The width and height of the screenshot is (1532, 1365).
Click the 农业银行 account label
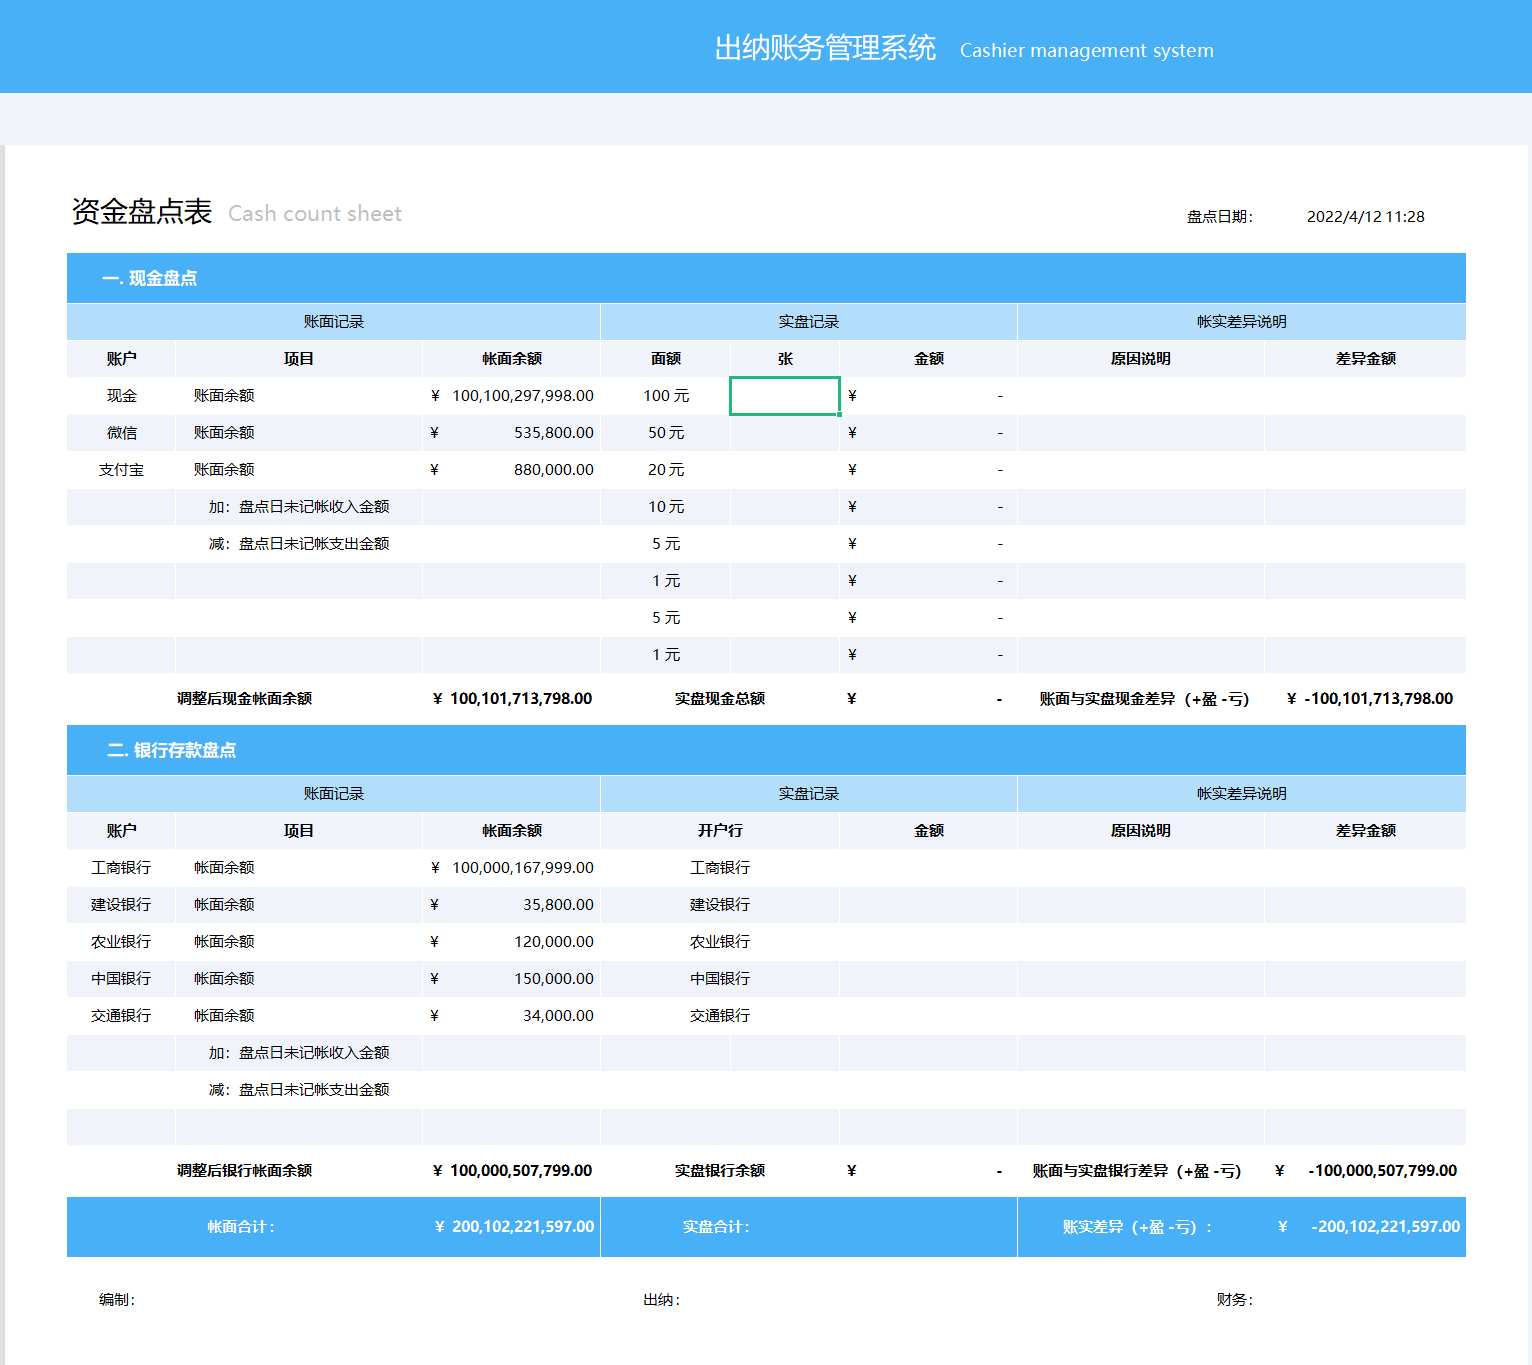pyautogui.click(x=121, y=941)
